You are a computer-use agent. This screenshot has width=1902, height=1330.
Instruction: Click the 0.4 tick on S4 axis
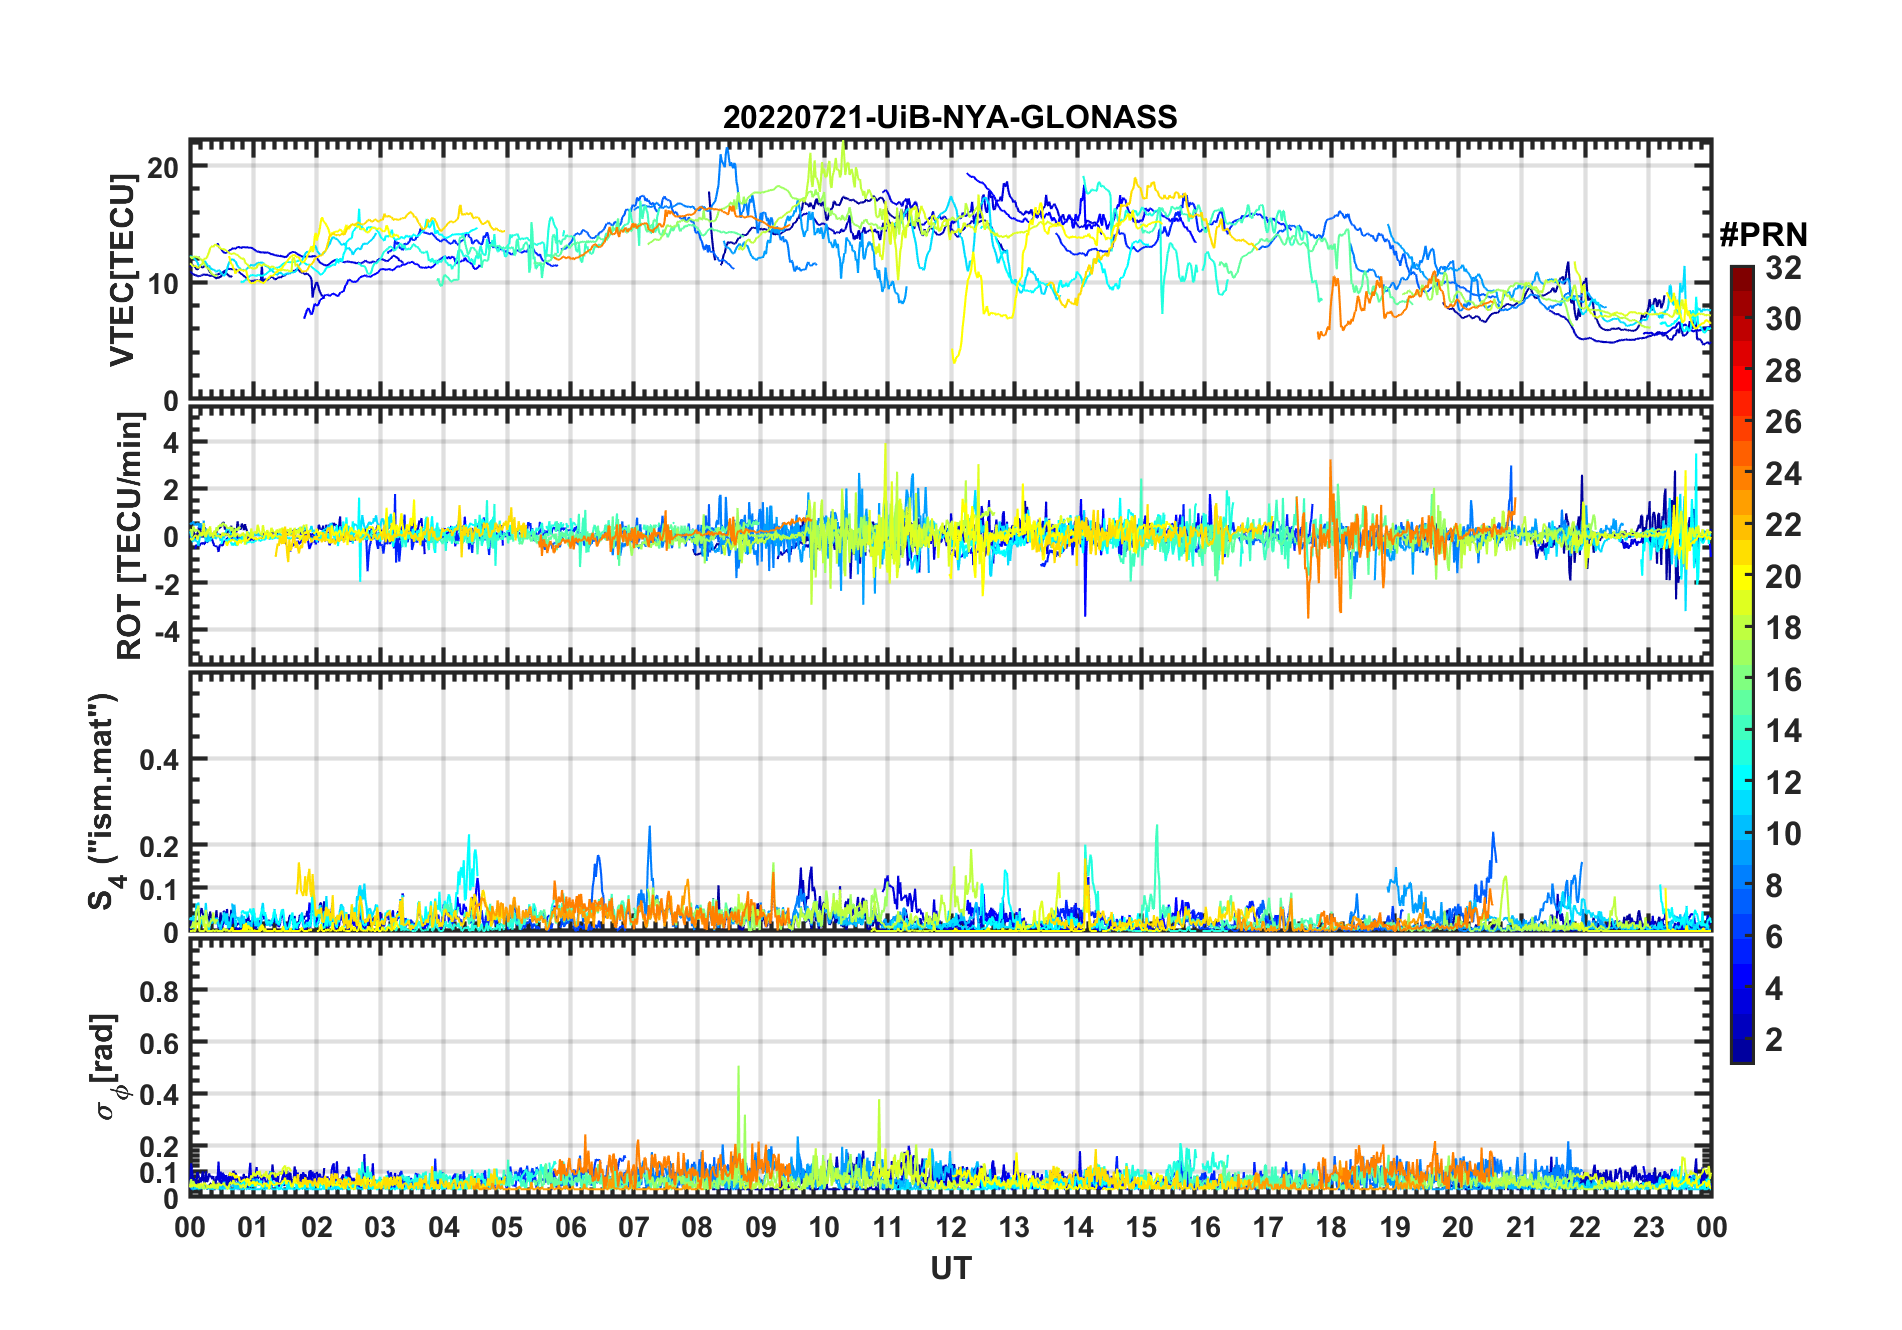pyautogui.click(x=159, y=760)
